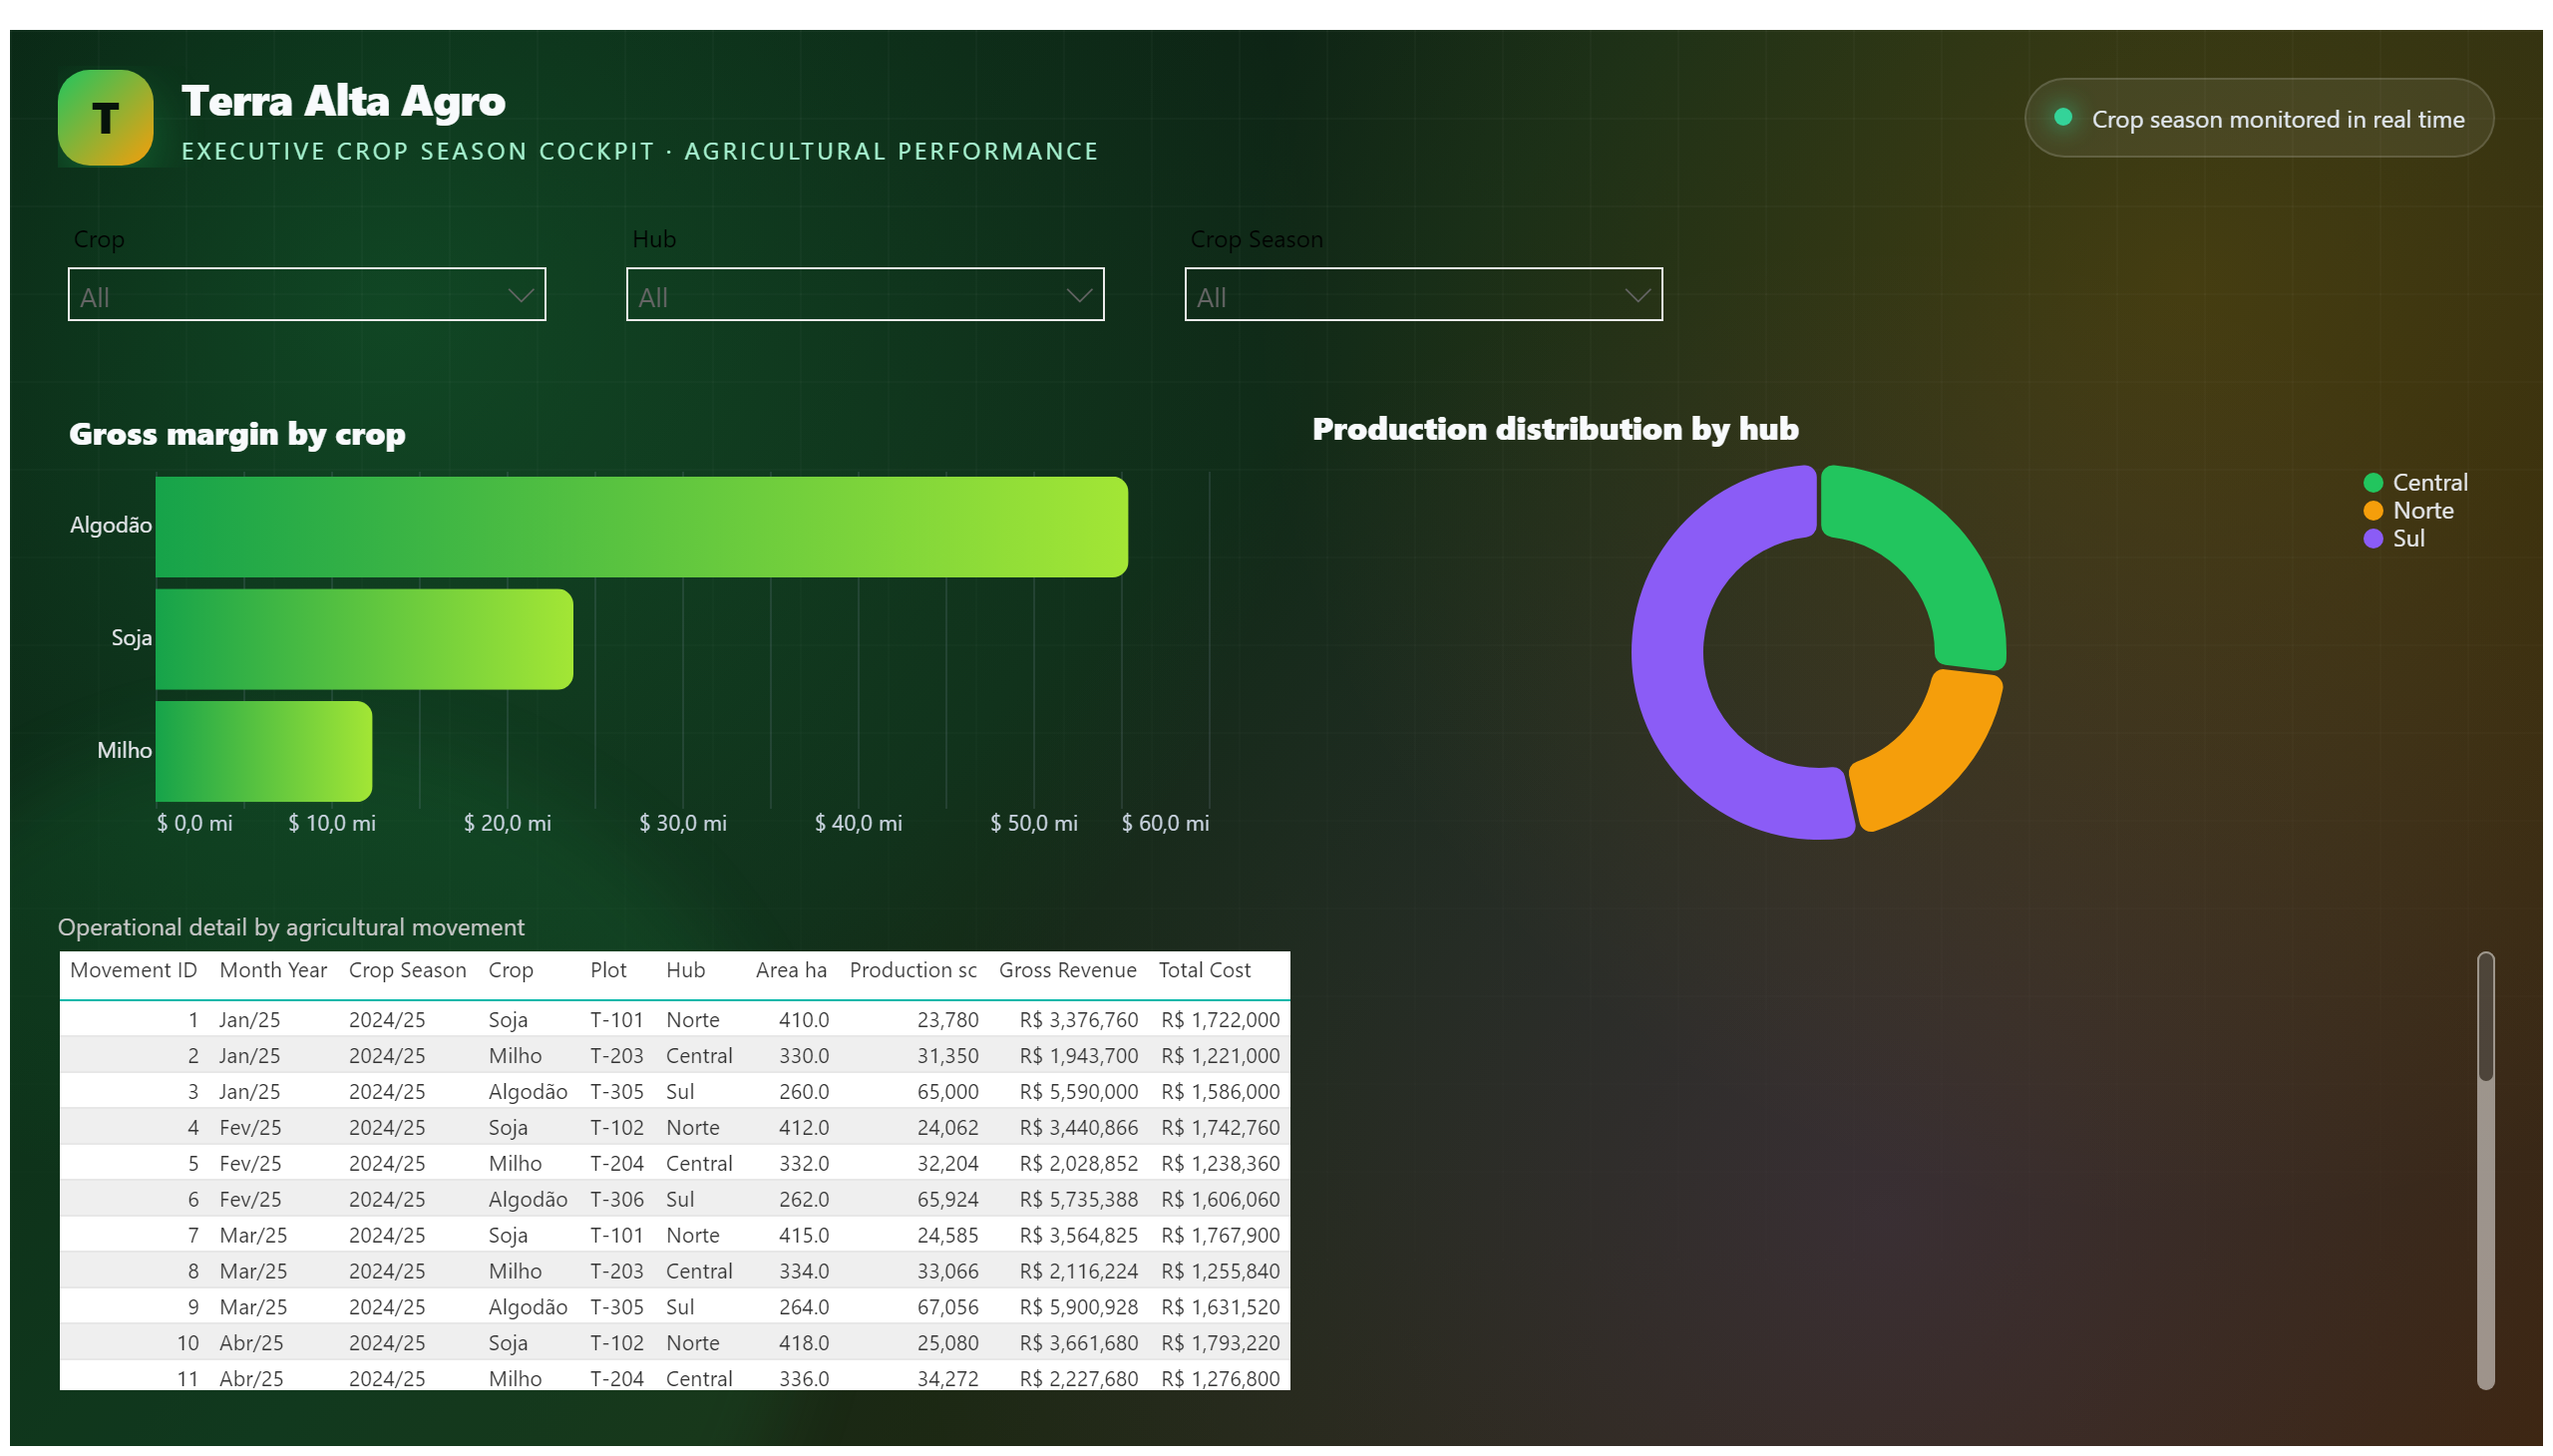The width and height of the screenshot is (2553, 1456).
Task: Sort by Movement ID column header
Action: coord(133,970)
